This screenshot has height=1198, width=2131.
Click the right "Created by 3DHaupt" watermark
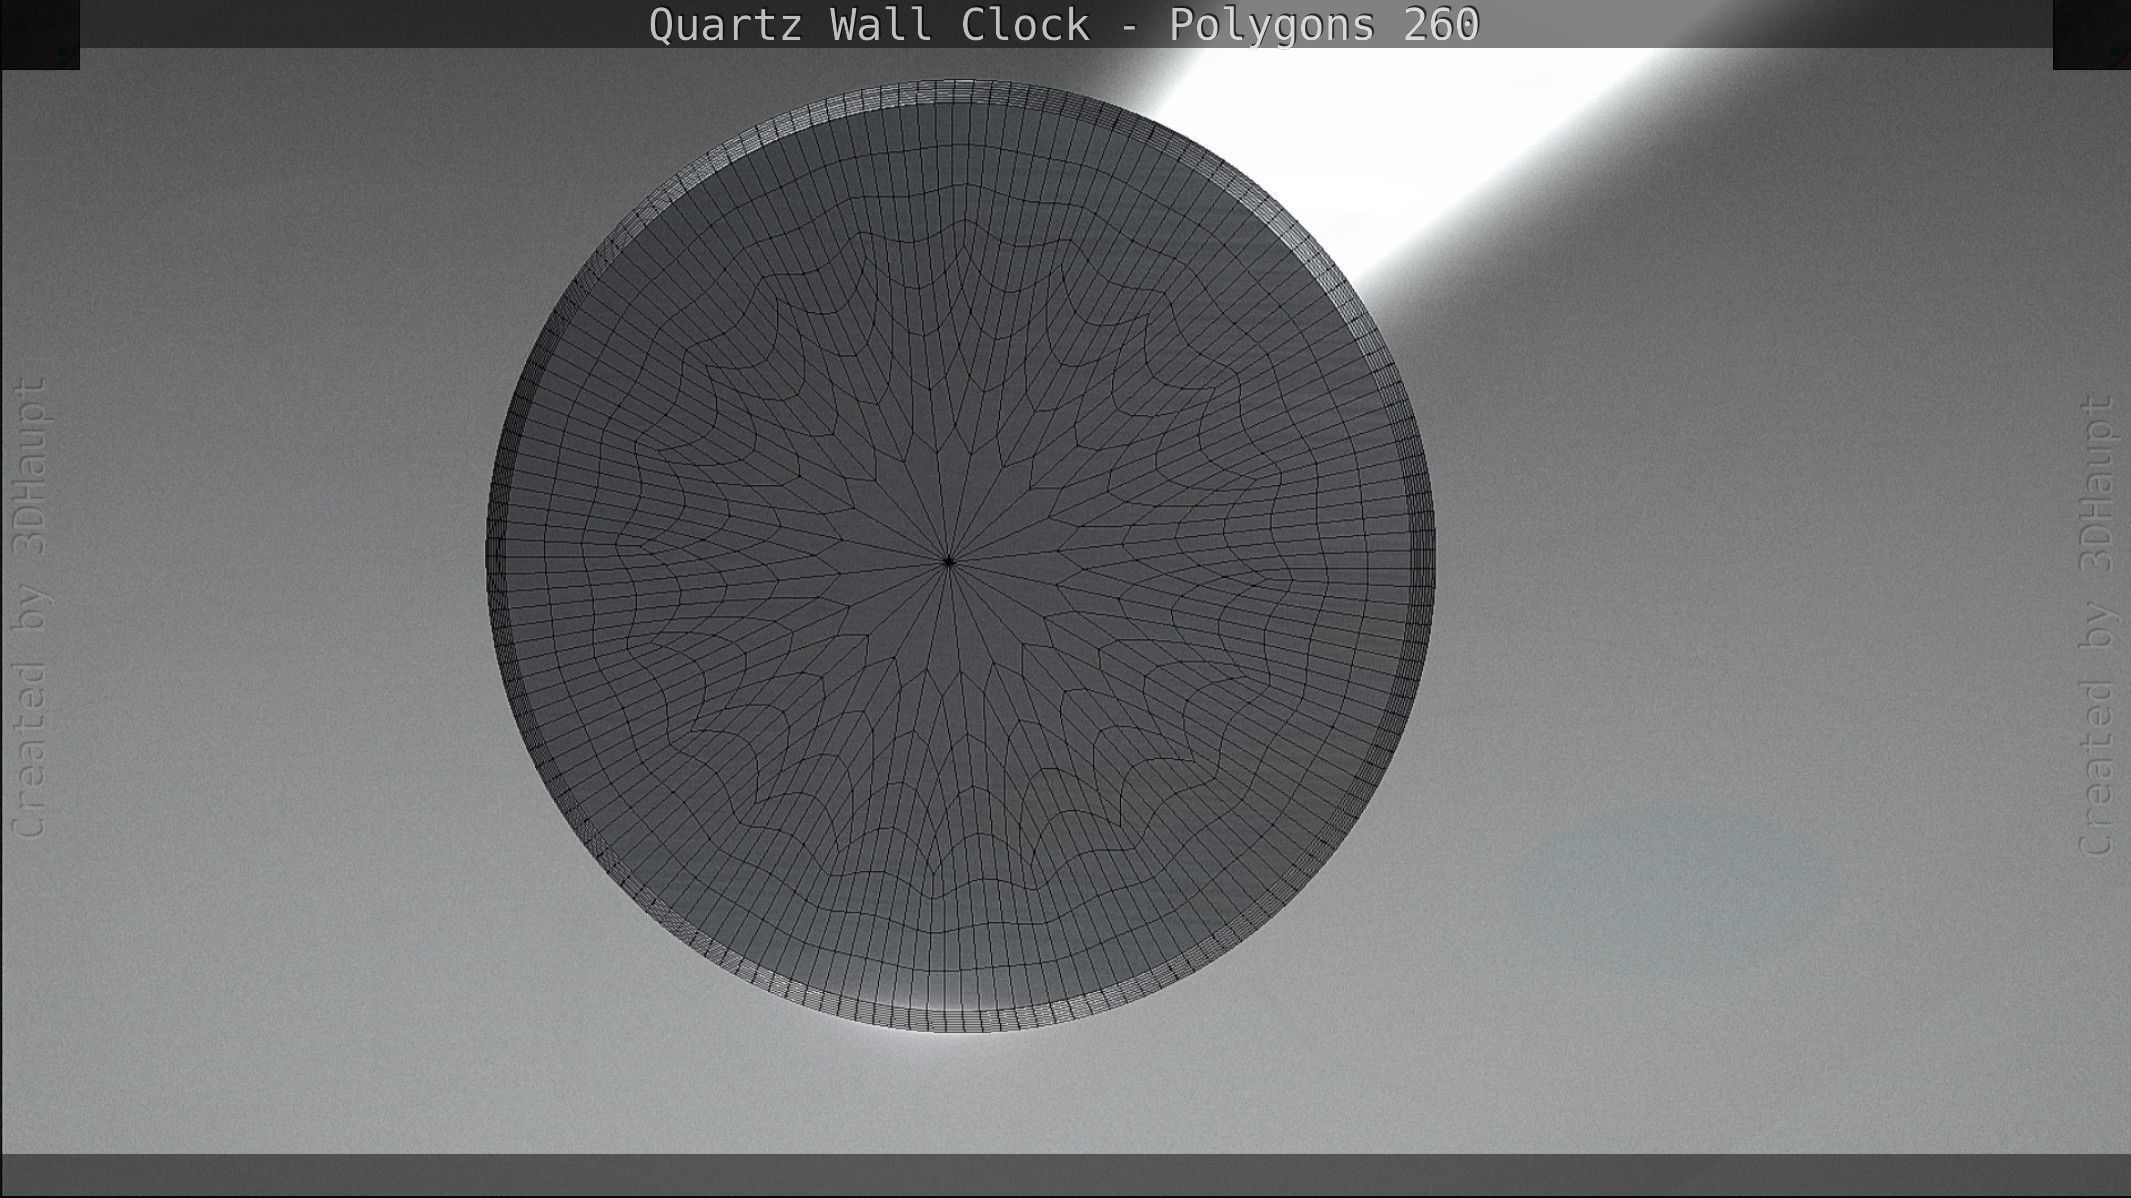coord(2097,625)
